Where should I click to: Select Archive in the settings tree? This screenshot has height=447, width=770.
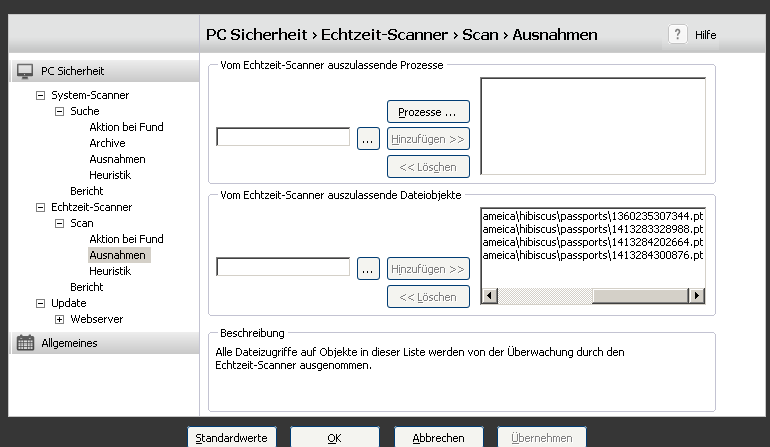(107, 143)
